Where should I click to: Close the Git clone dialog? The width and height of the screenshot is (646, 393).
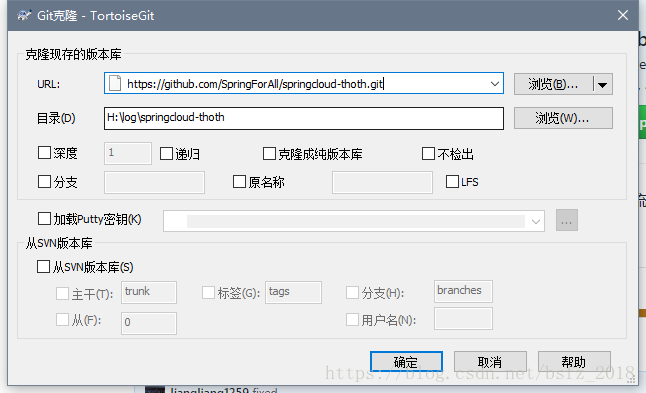[623, 15]
